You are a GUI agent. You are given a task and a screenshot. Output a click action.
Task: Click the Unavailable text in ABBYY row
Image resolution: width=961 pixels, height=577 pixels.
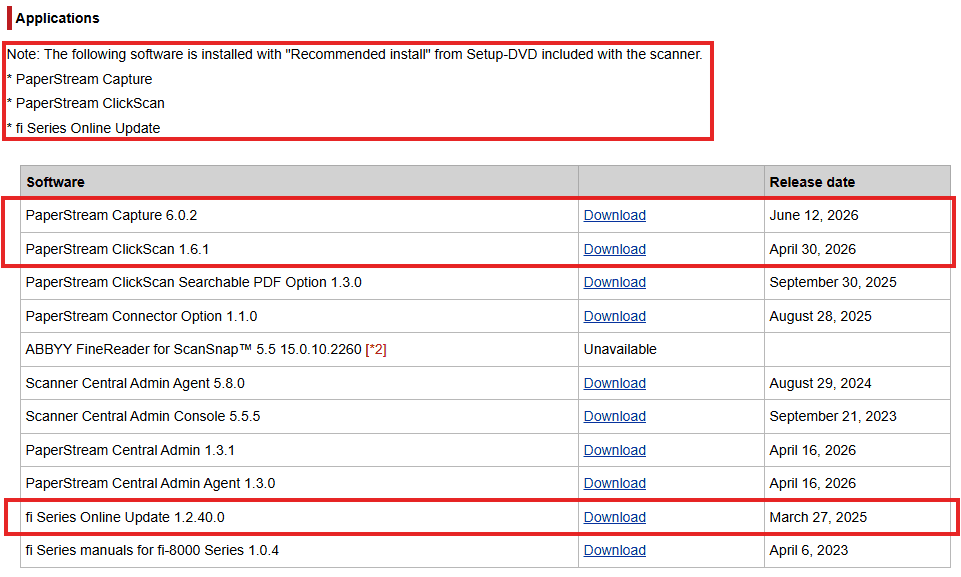[620, 349]
